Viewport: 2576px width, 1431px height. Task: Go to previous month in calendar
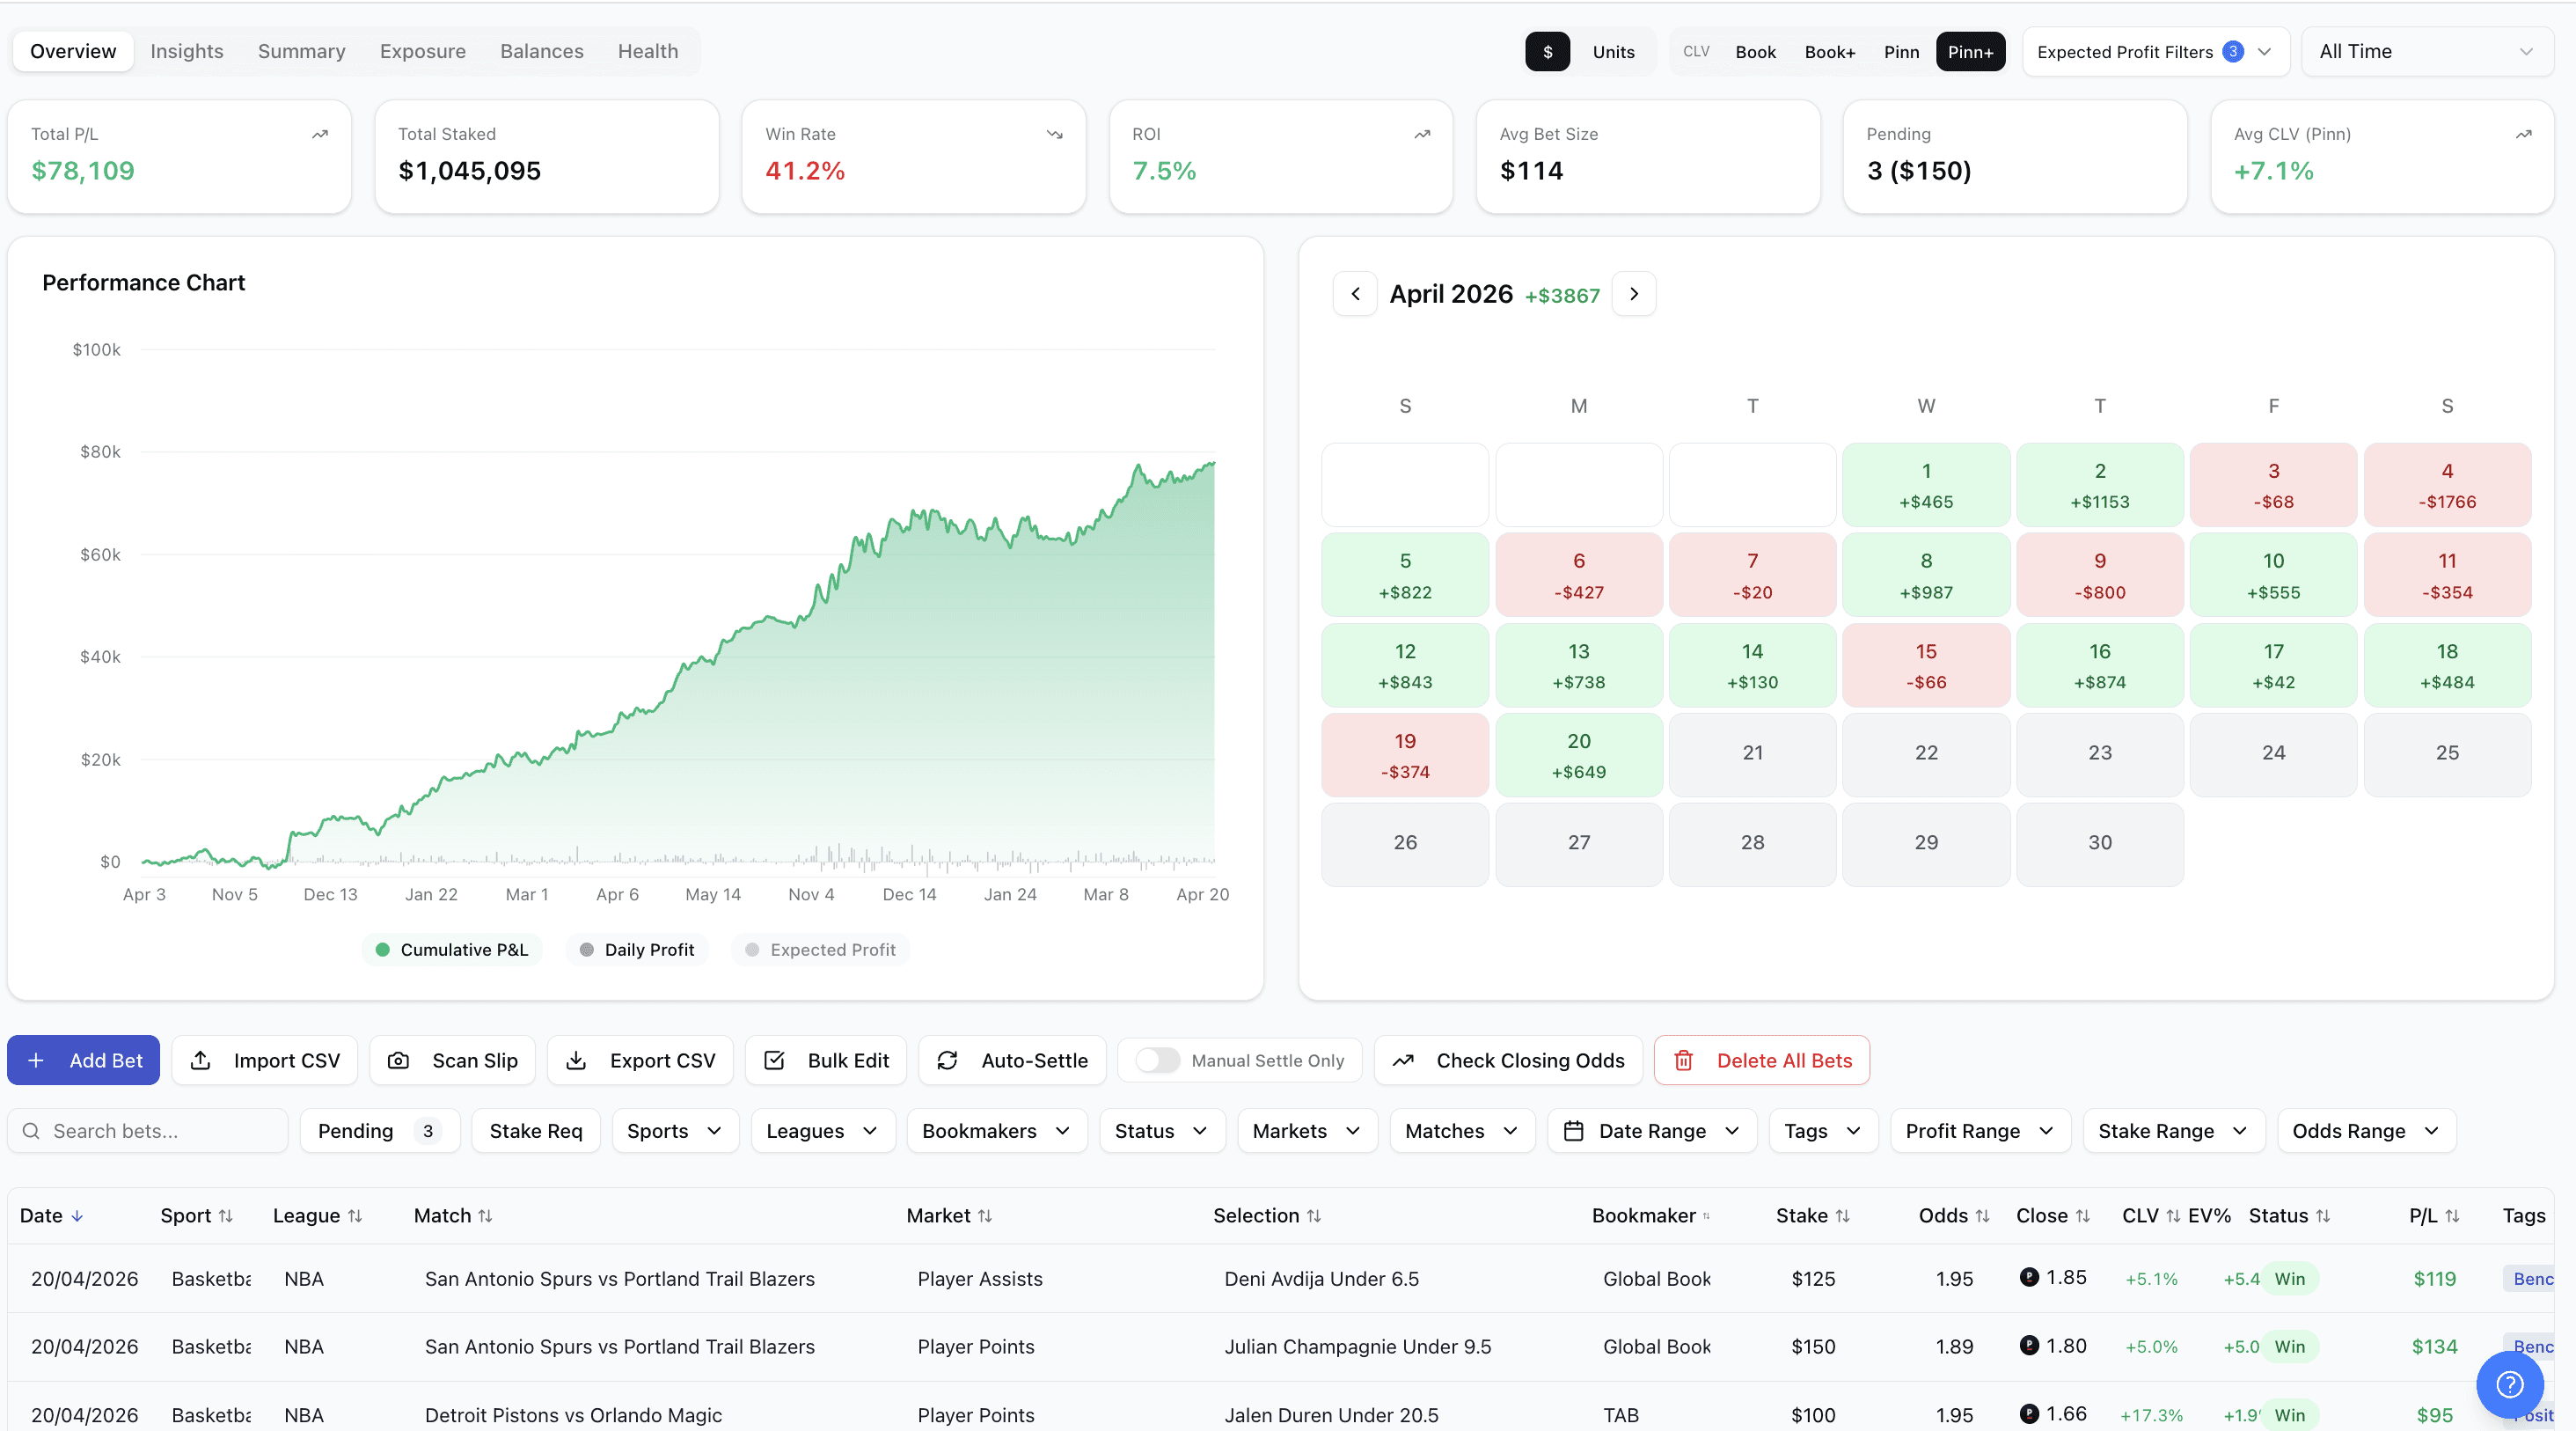[x=1355, y=294]
